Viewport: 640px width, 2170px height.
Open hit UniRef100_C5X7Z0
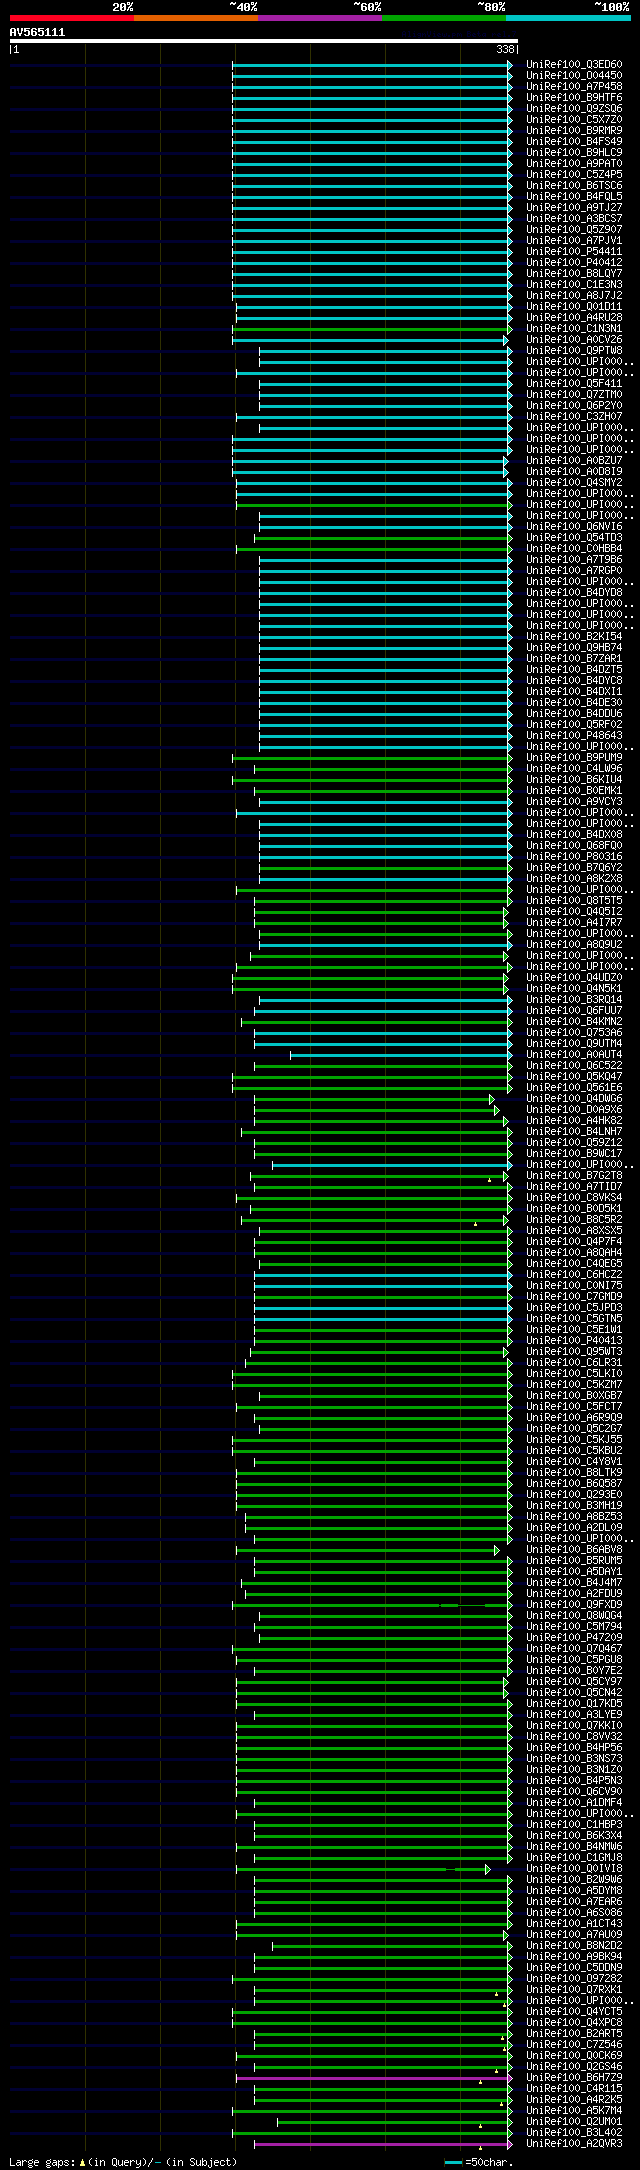tap(574, 120)
